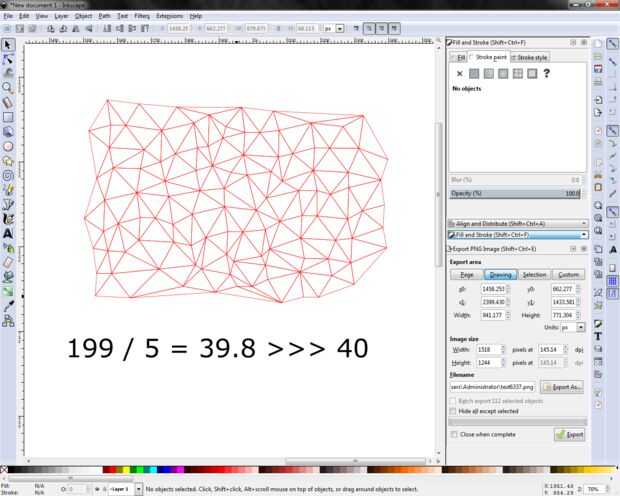The width and height of the screenshot is (620, 496).
Task: Select the Dropper color picker tool
Action: [x=8, y=306]
